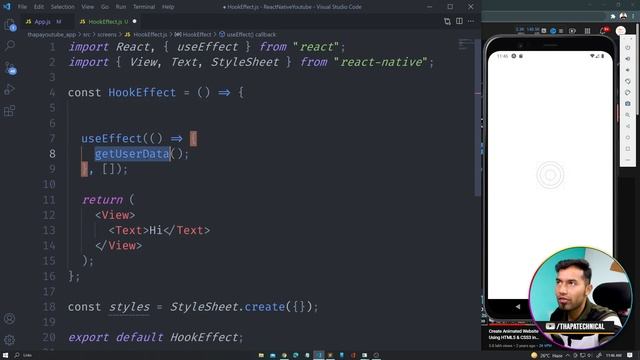Open editor More Actions ellipsis menu

click(471, 21)
